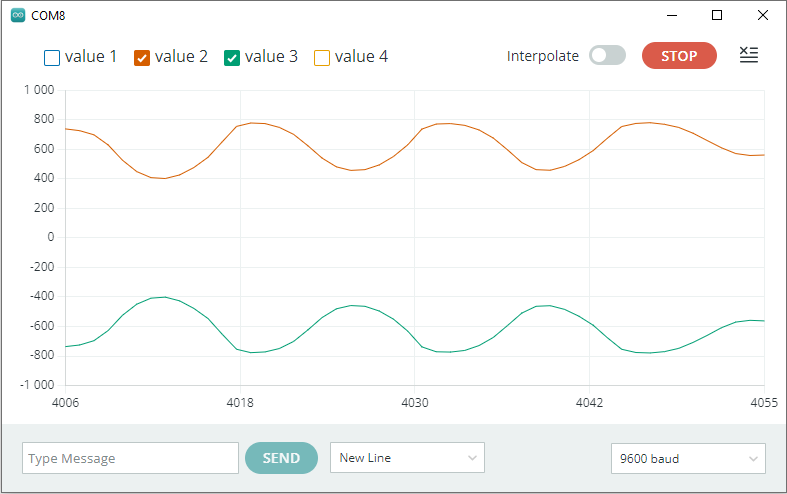
Task: Click the 4042 x-axis label
Action: [x=589, y=403]
